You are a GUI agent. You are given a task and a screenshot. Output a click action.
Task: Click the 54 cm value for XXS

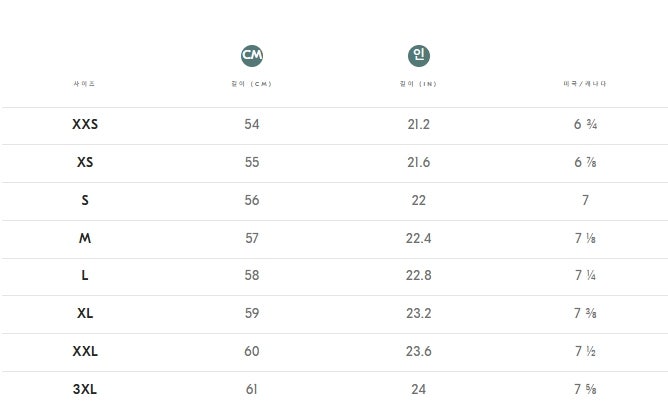[x=252, y=125]
